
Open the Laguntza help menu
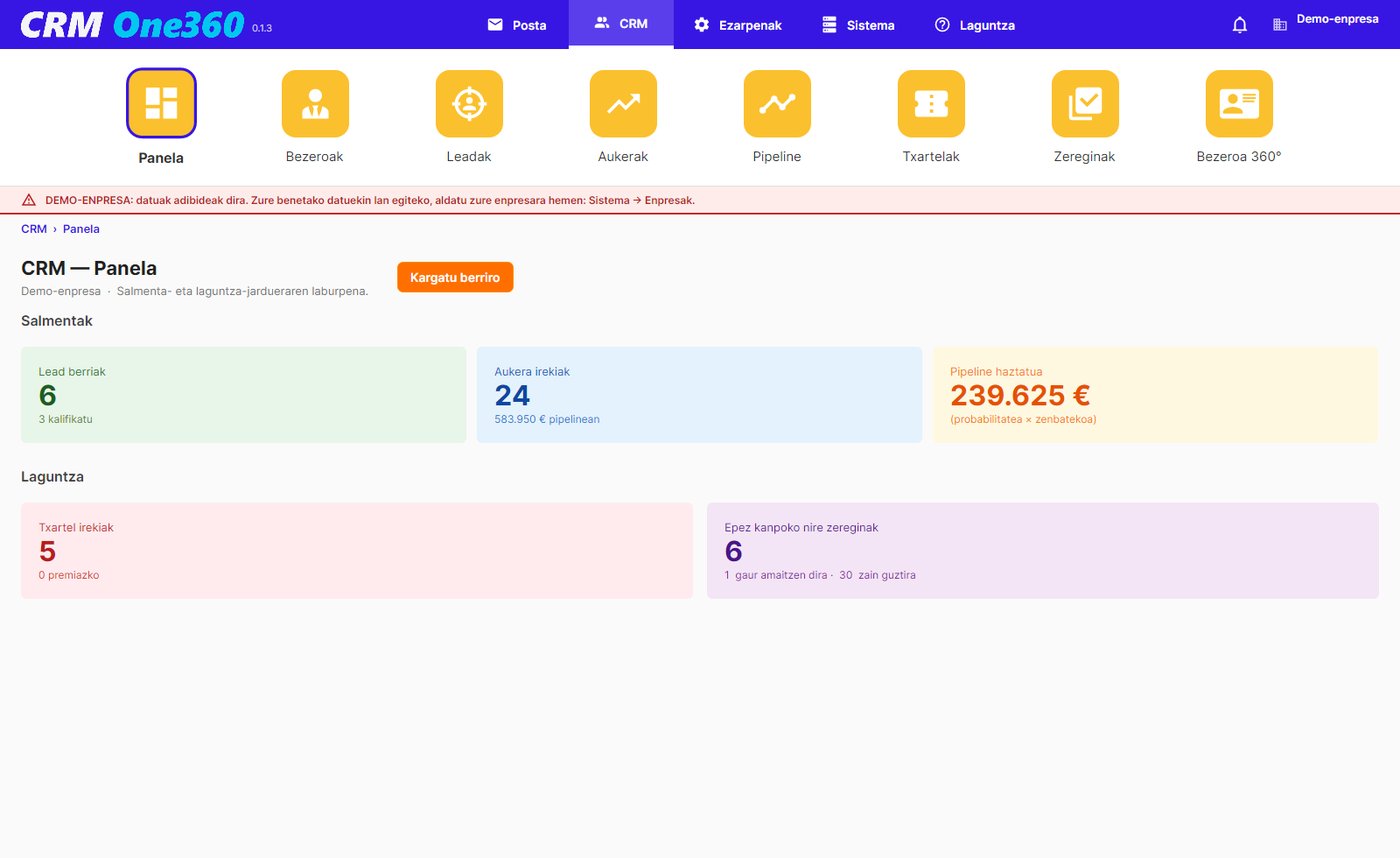click(975, 25)
